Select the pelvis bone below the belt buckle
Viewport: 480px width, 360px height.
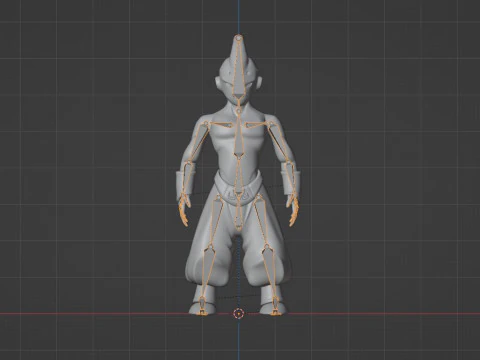[x=238, y=213]
